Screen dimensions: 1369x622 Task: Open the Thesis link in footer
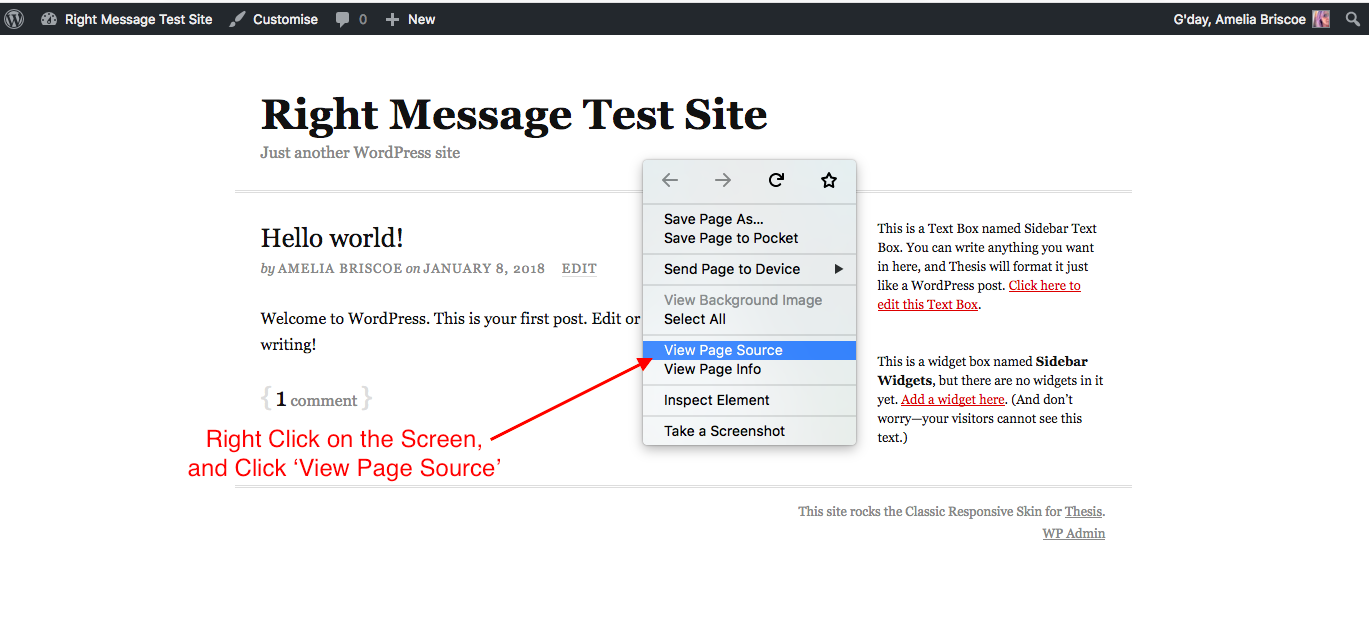click(x=1083, y=512)
